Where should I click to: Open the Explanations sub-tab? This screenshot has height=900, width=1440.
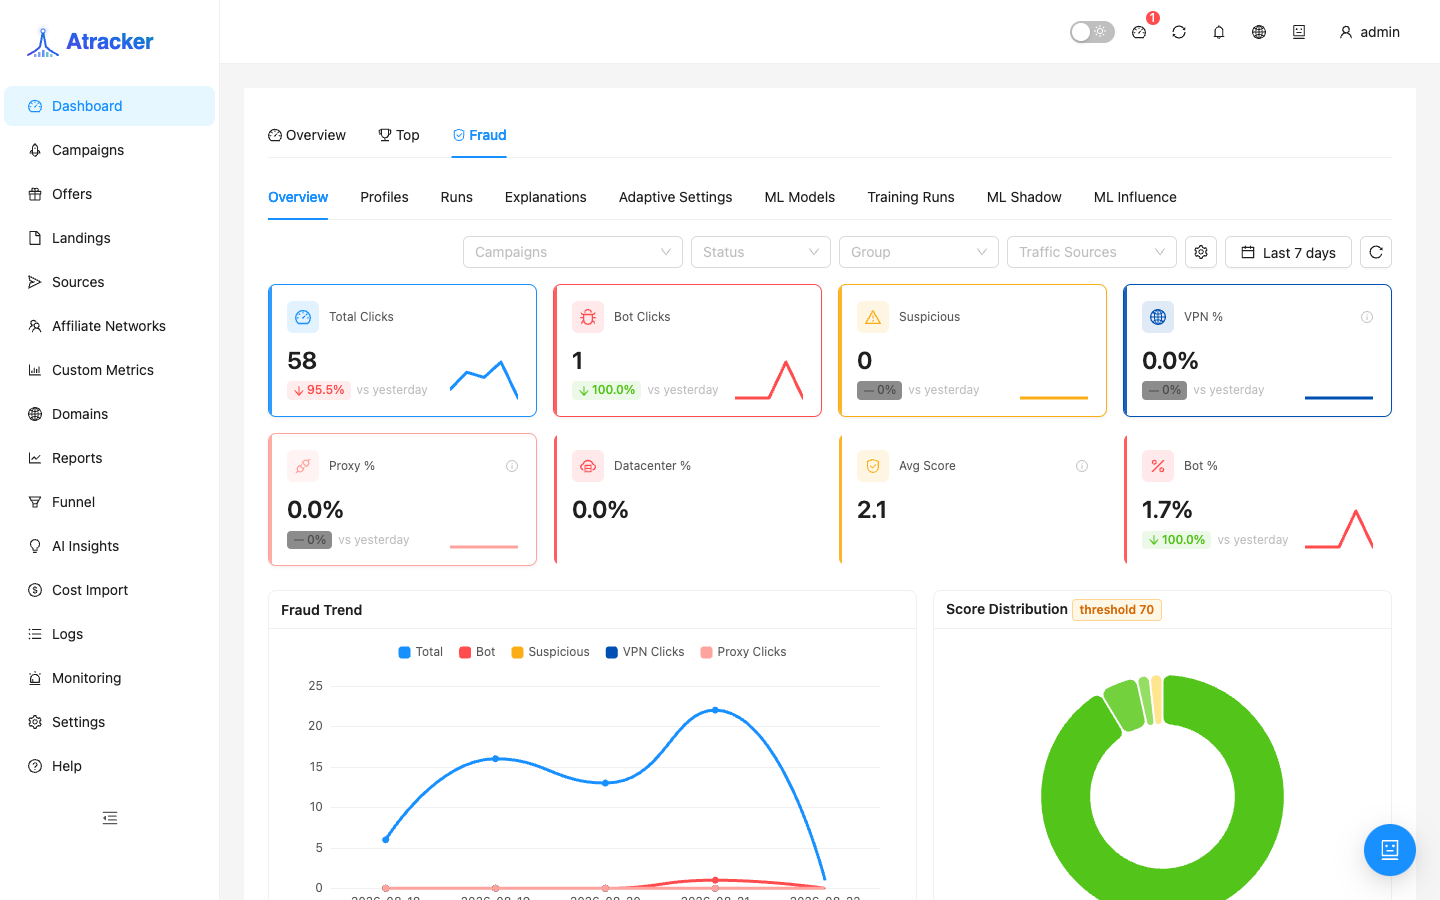[546, 197]
